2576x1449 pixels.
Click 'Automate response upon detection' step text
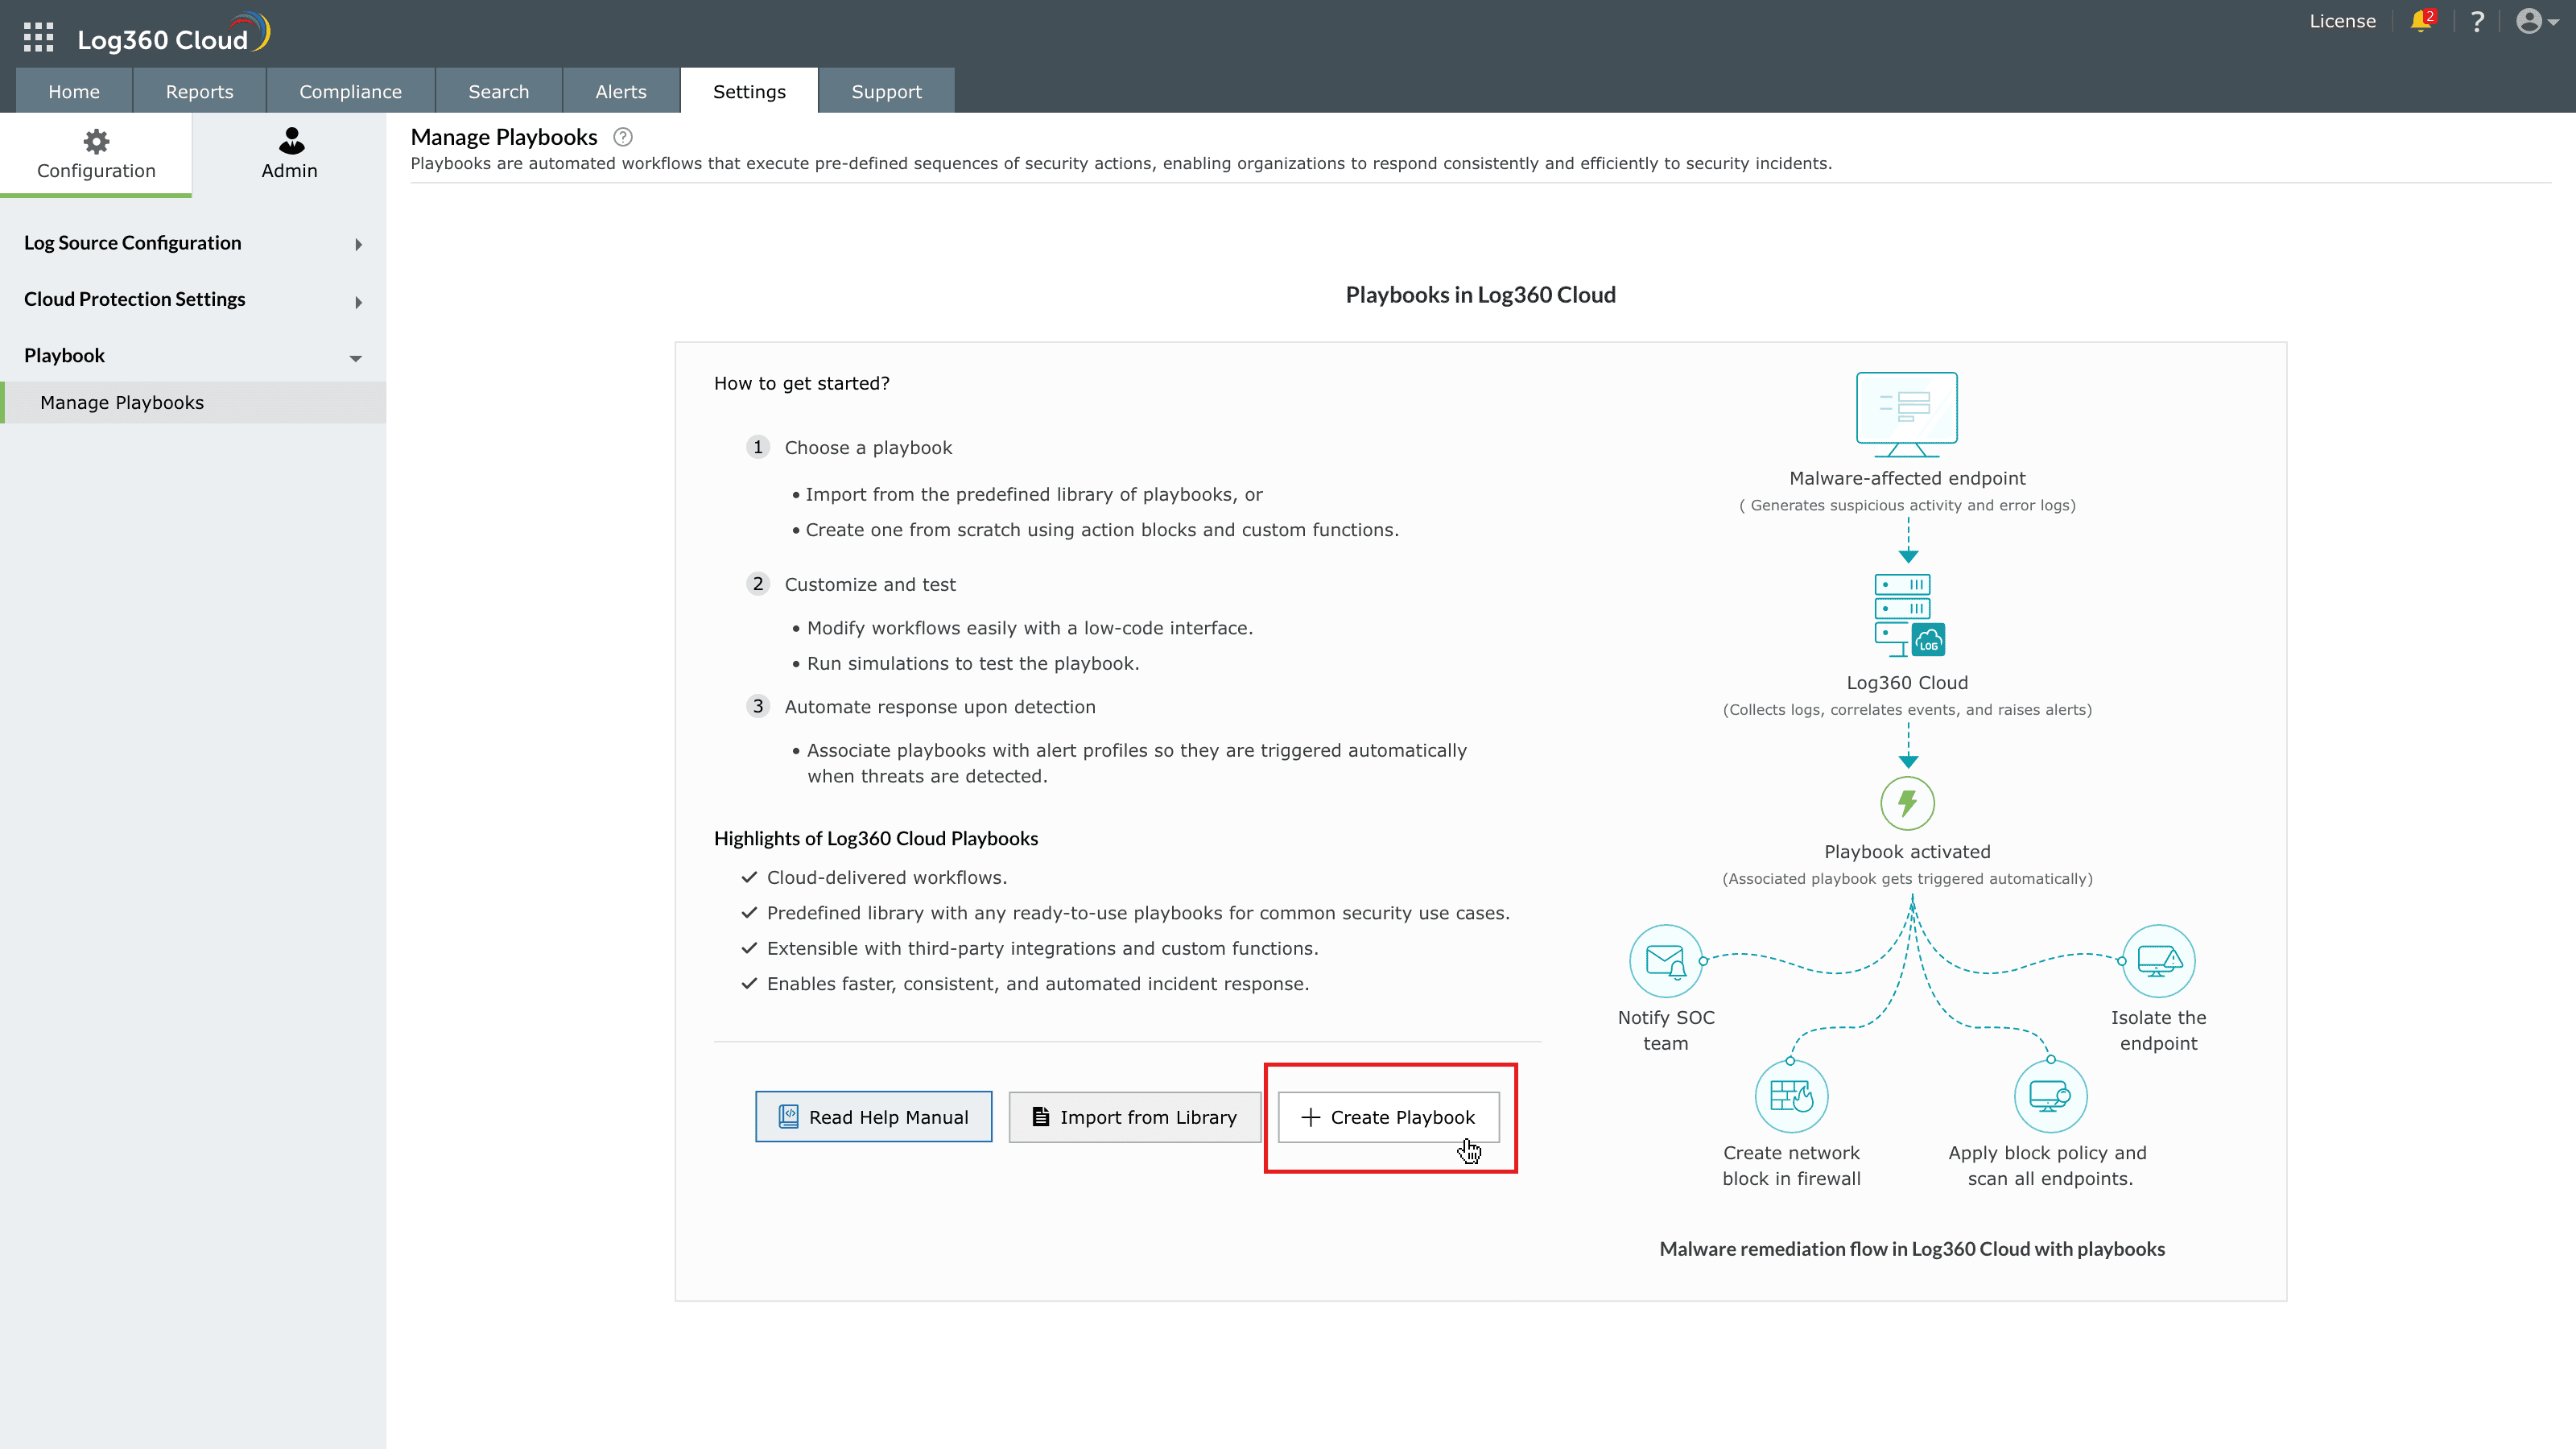point(940,707)
